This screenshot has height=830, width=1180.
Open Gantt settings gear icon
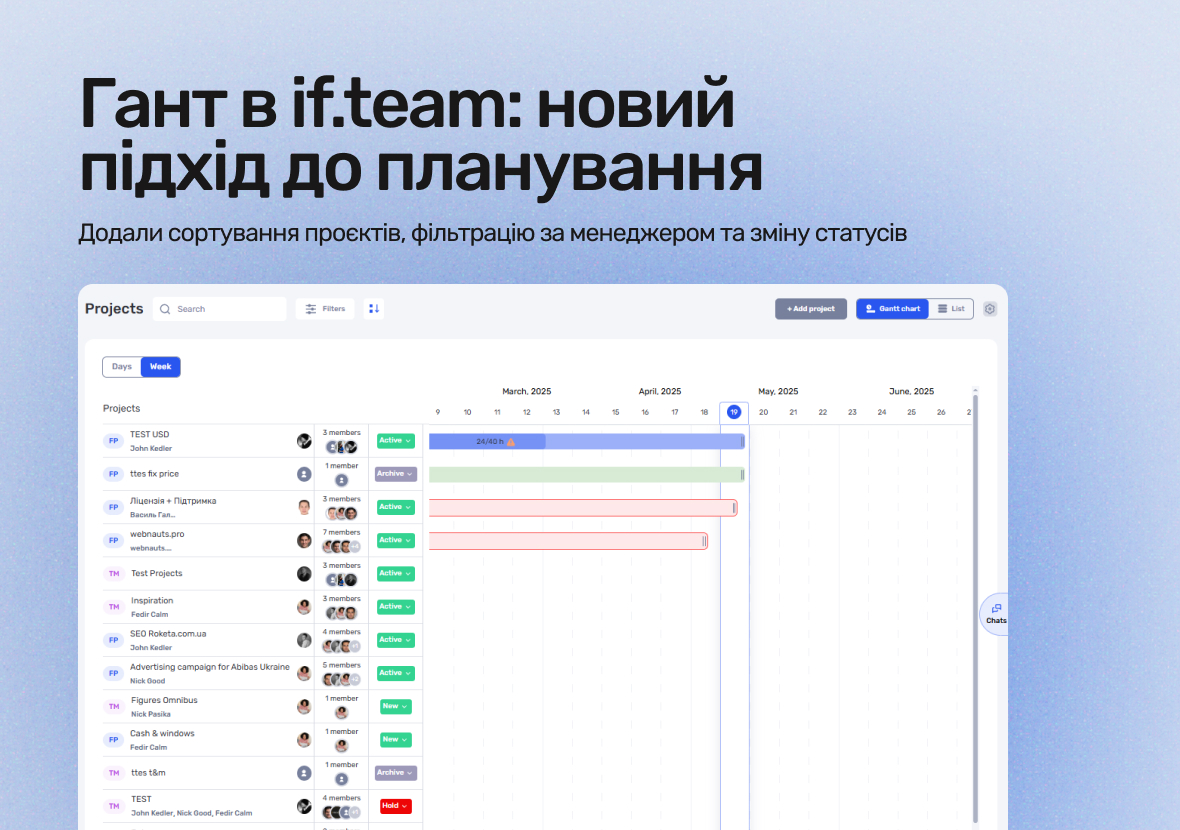990,309
